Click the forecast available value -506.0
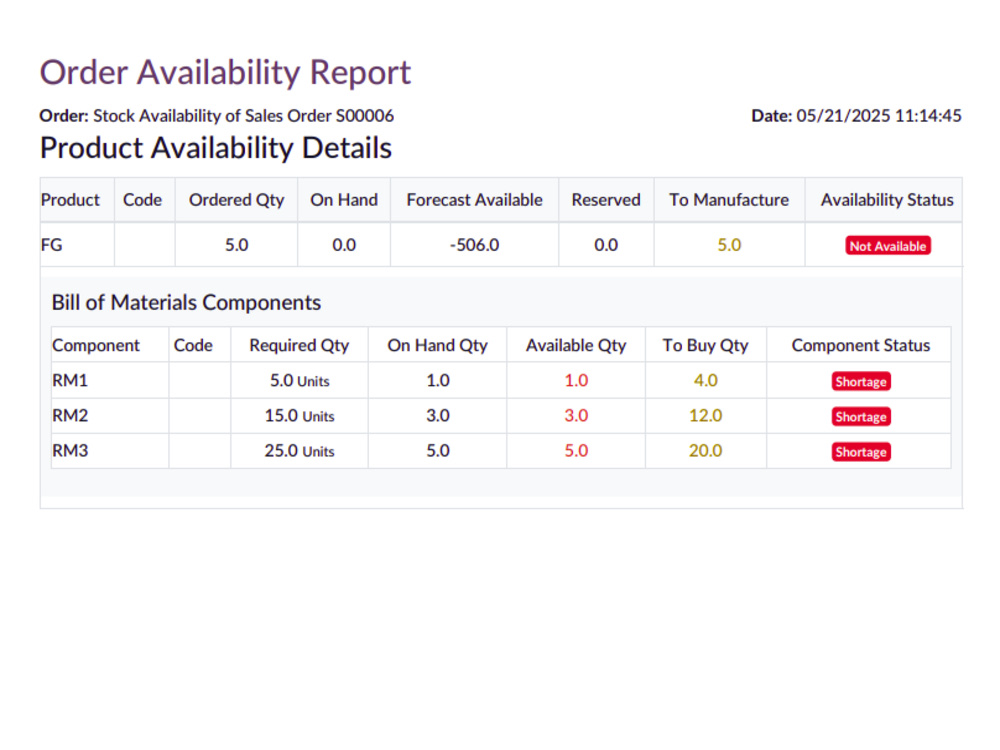The height and width of the screenshot is (750, 1000). tap(474, 246)
